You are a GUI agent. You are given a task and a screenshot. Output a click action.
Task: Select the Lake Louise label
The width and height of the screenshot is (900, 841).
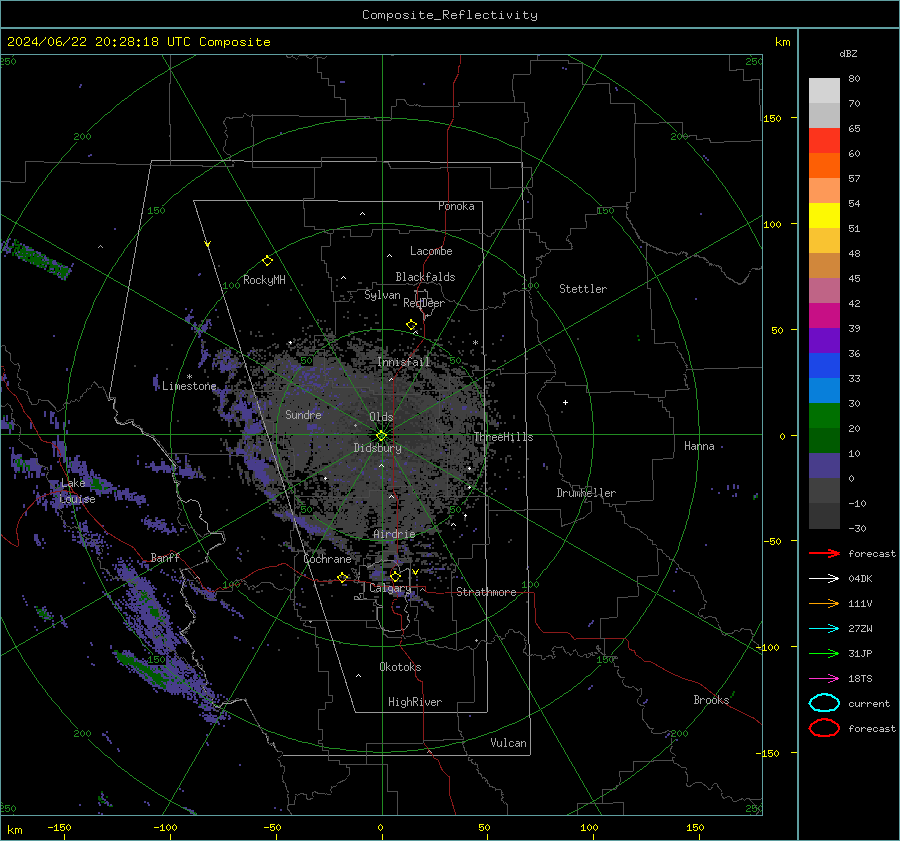[77, 491]
